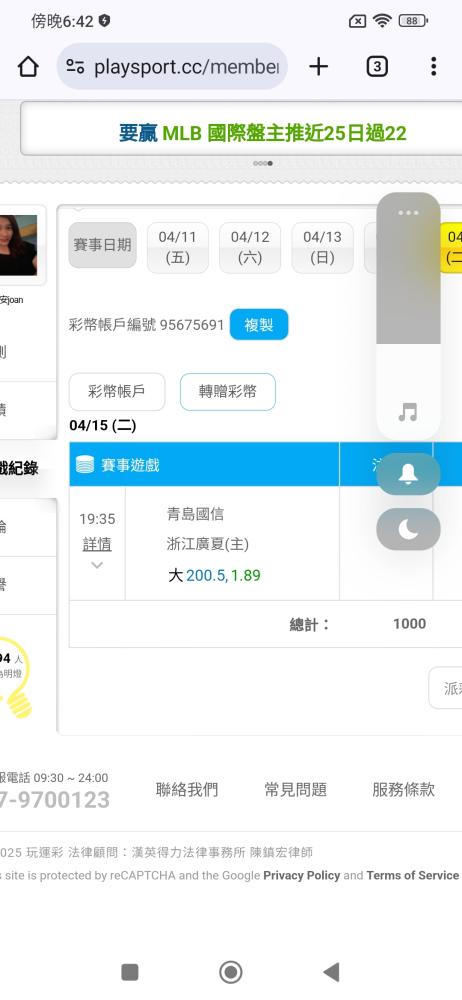This screenshot has height=1000, width=462.
Task: Expand the chevron under 詳情
Action: [x=97, y=565]
